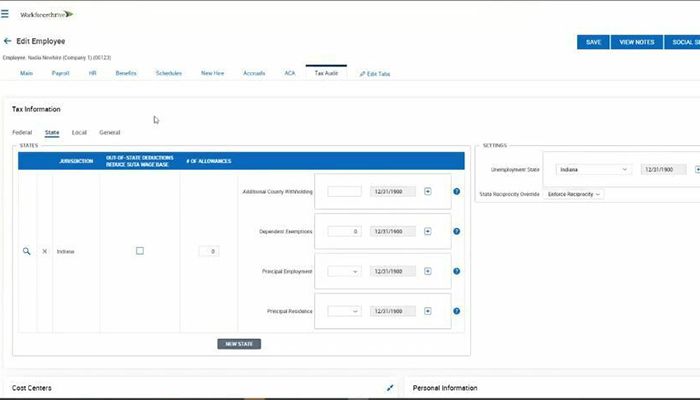The height and width of the screenshot is (400, 700).
Task: Go to the New Hire tab
Action: coord(212,73)
